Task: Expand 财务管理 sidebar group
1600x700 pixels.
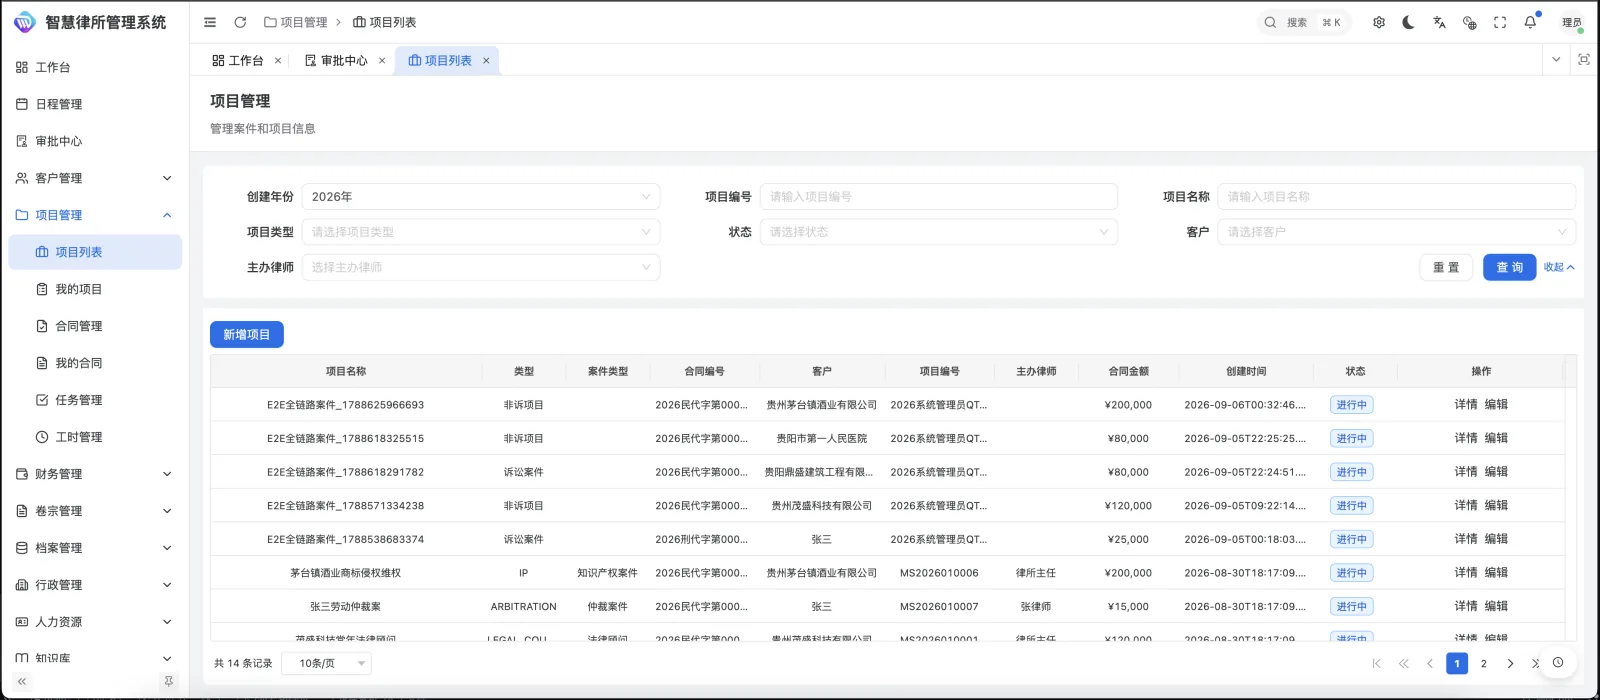Action: click(x=95, y=474)
